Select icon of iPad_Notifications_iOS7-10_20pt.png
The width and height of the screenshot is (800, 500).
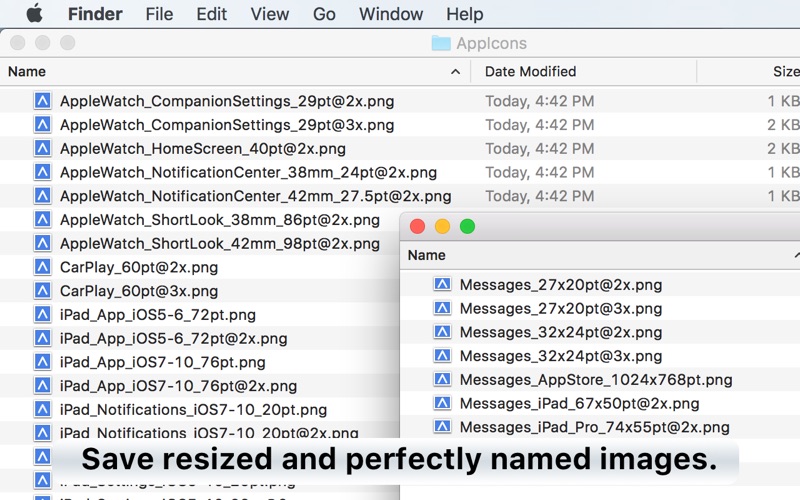click(x=42, y=409)
